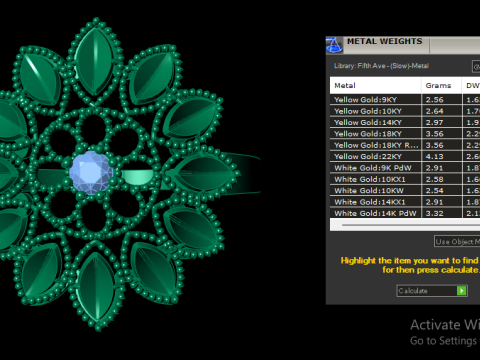The width and height of the screenshot is (480, 360).
Task: Click the 2.64 grams cell
Action: click(442, 111)
